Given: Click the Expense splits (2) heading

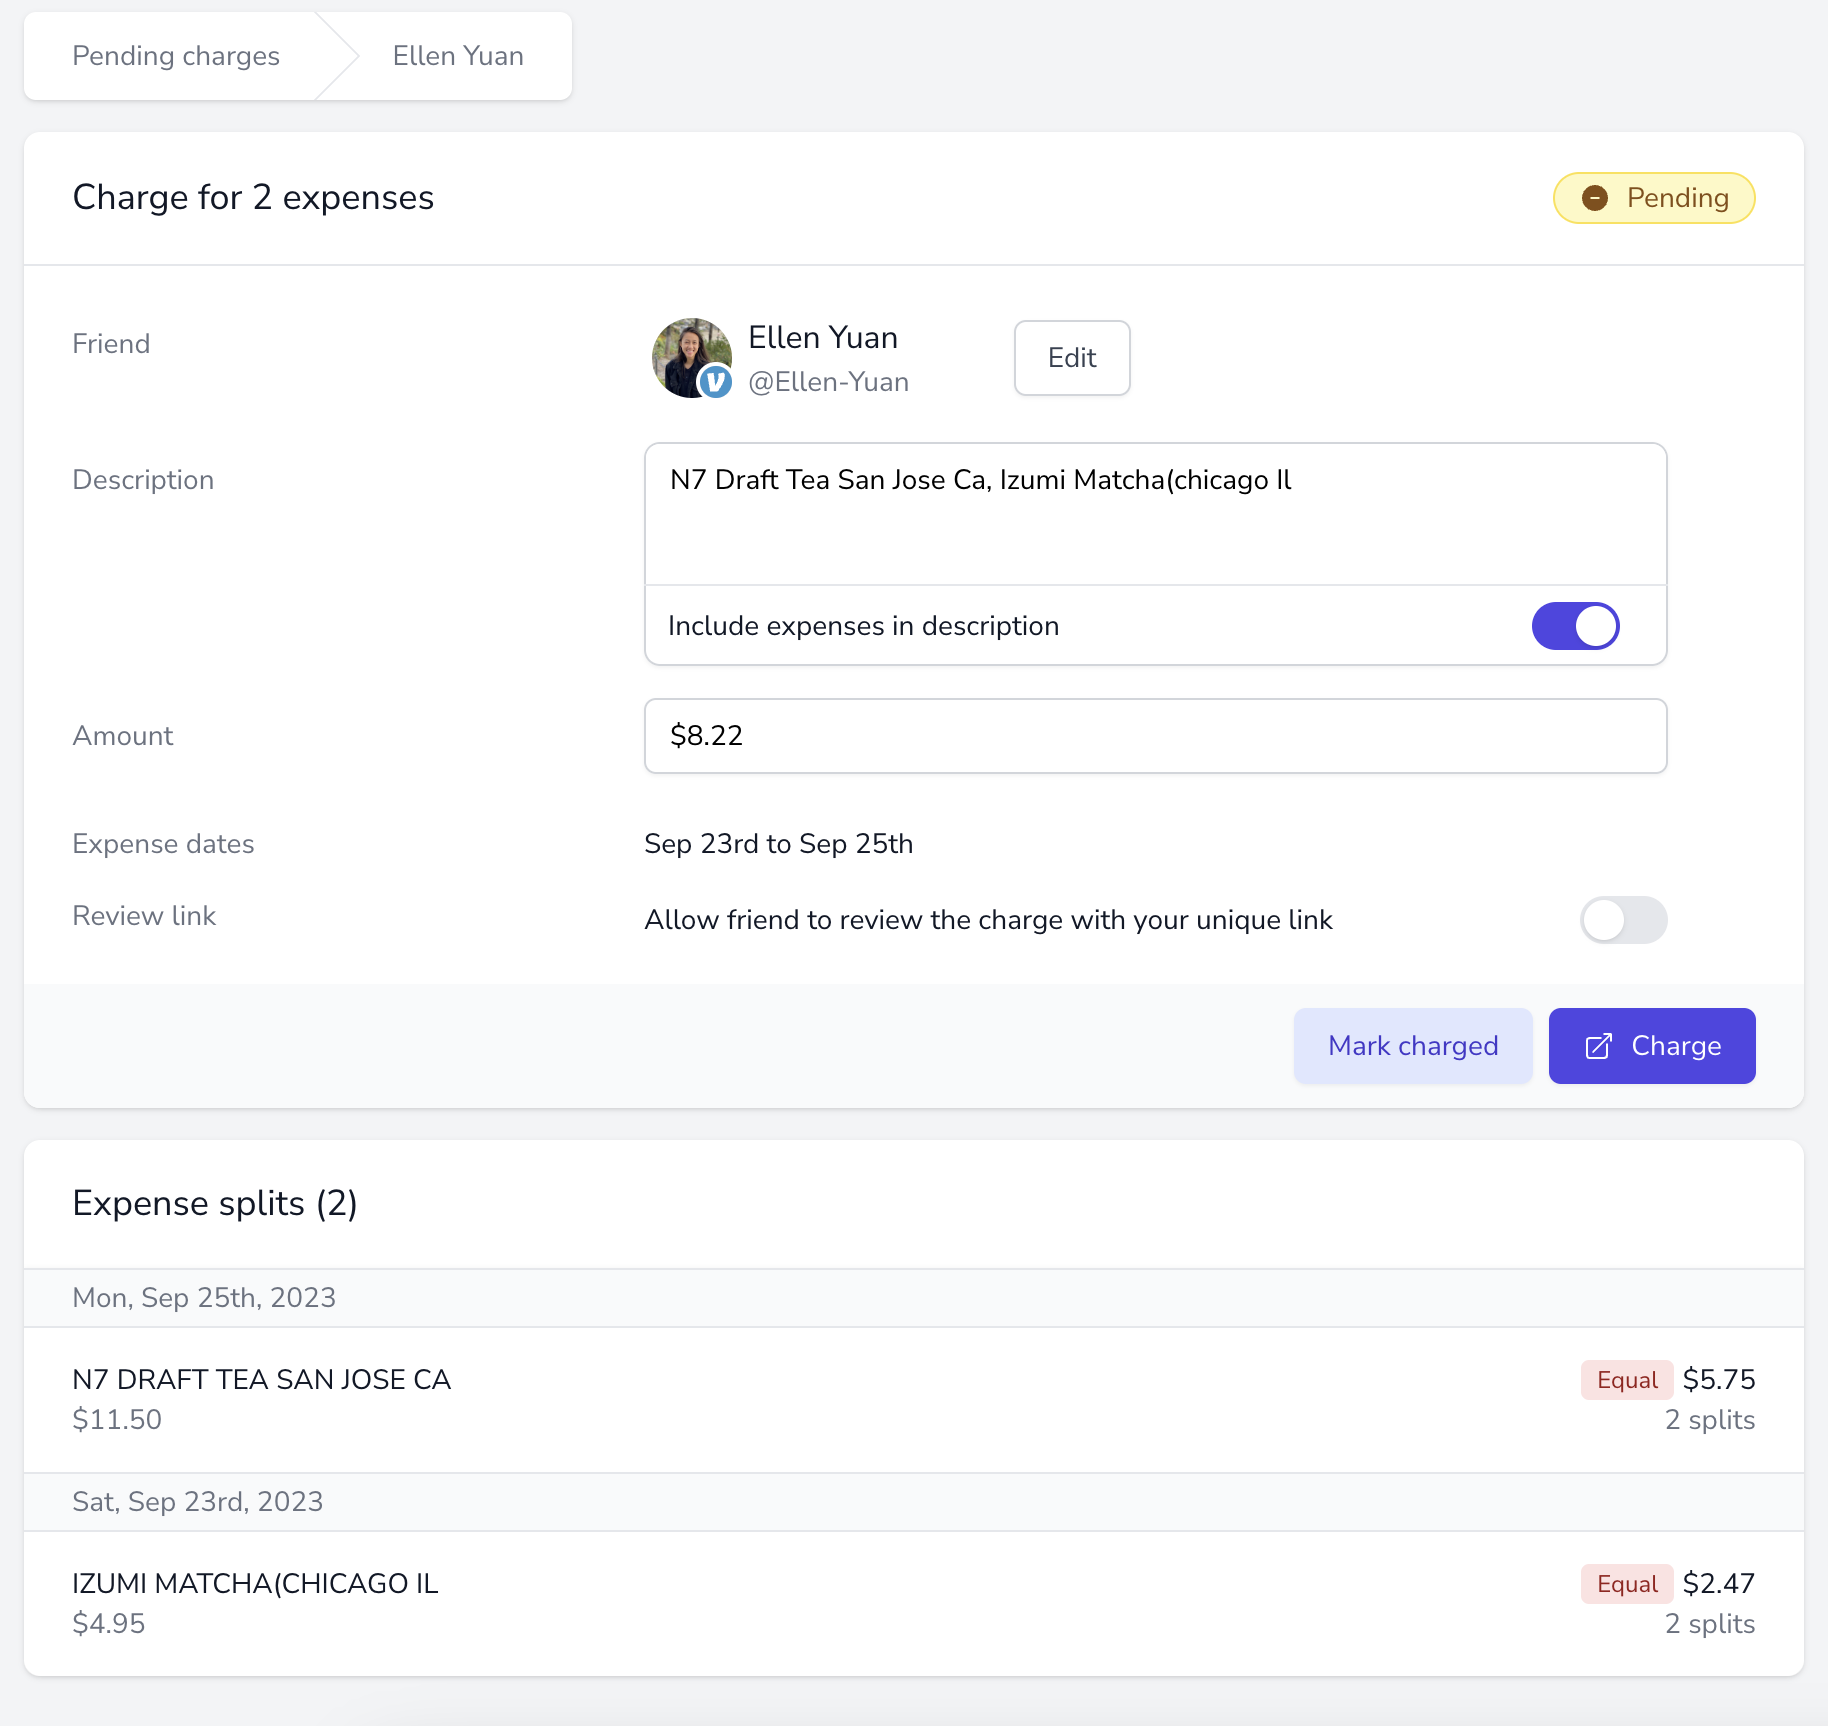Looking at the screenshot, I should click(x=215, y=1204).
